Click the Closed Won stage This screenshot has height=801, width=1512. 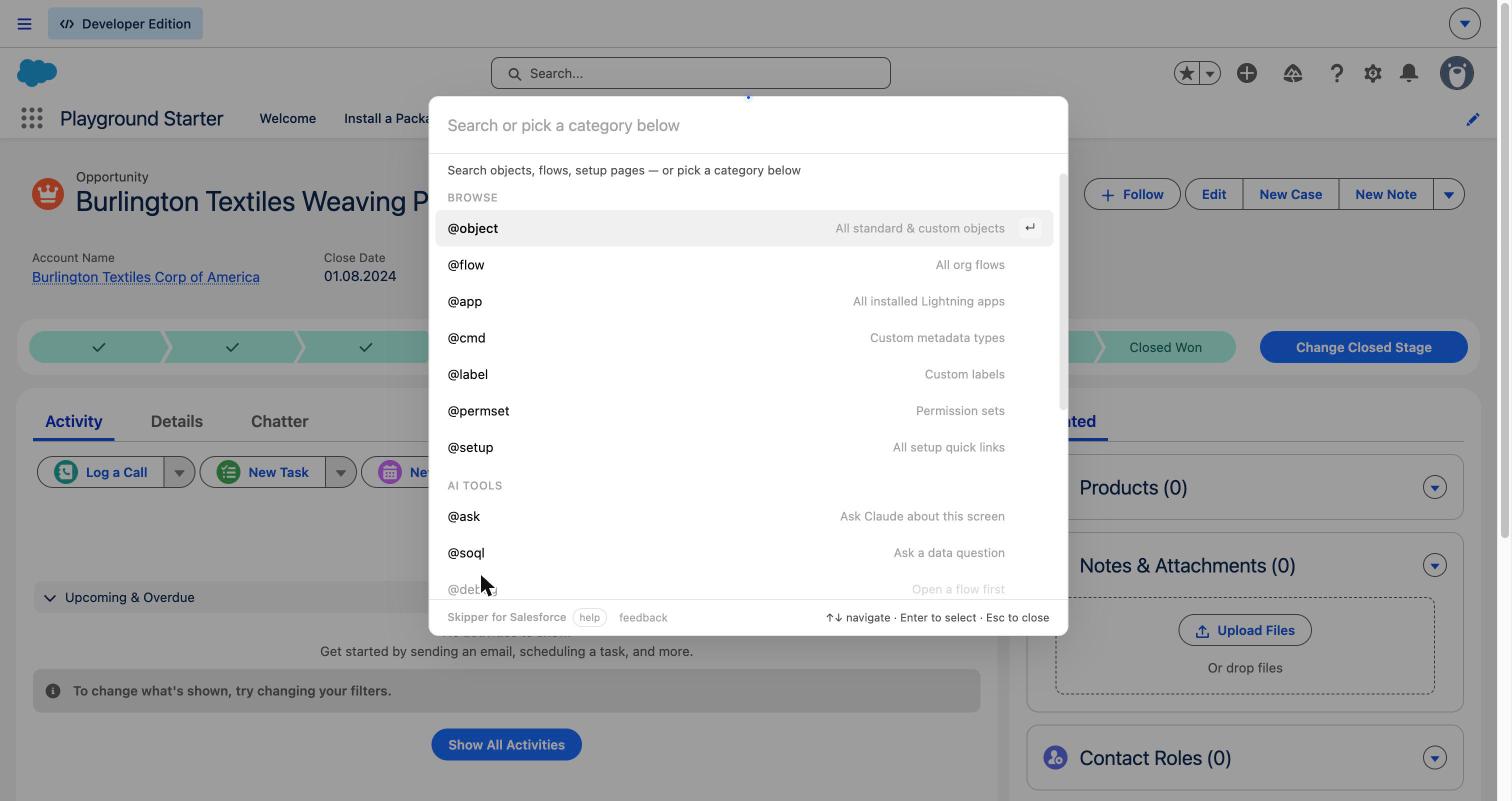point(1165,347)
